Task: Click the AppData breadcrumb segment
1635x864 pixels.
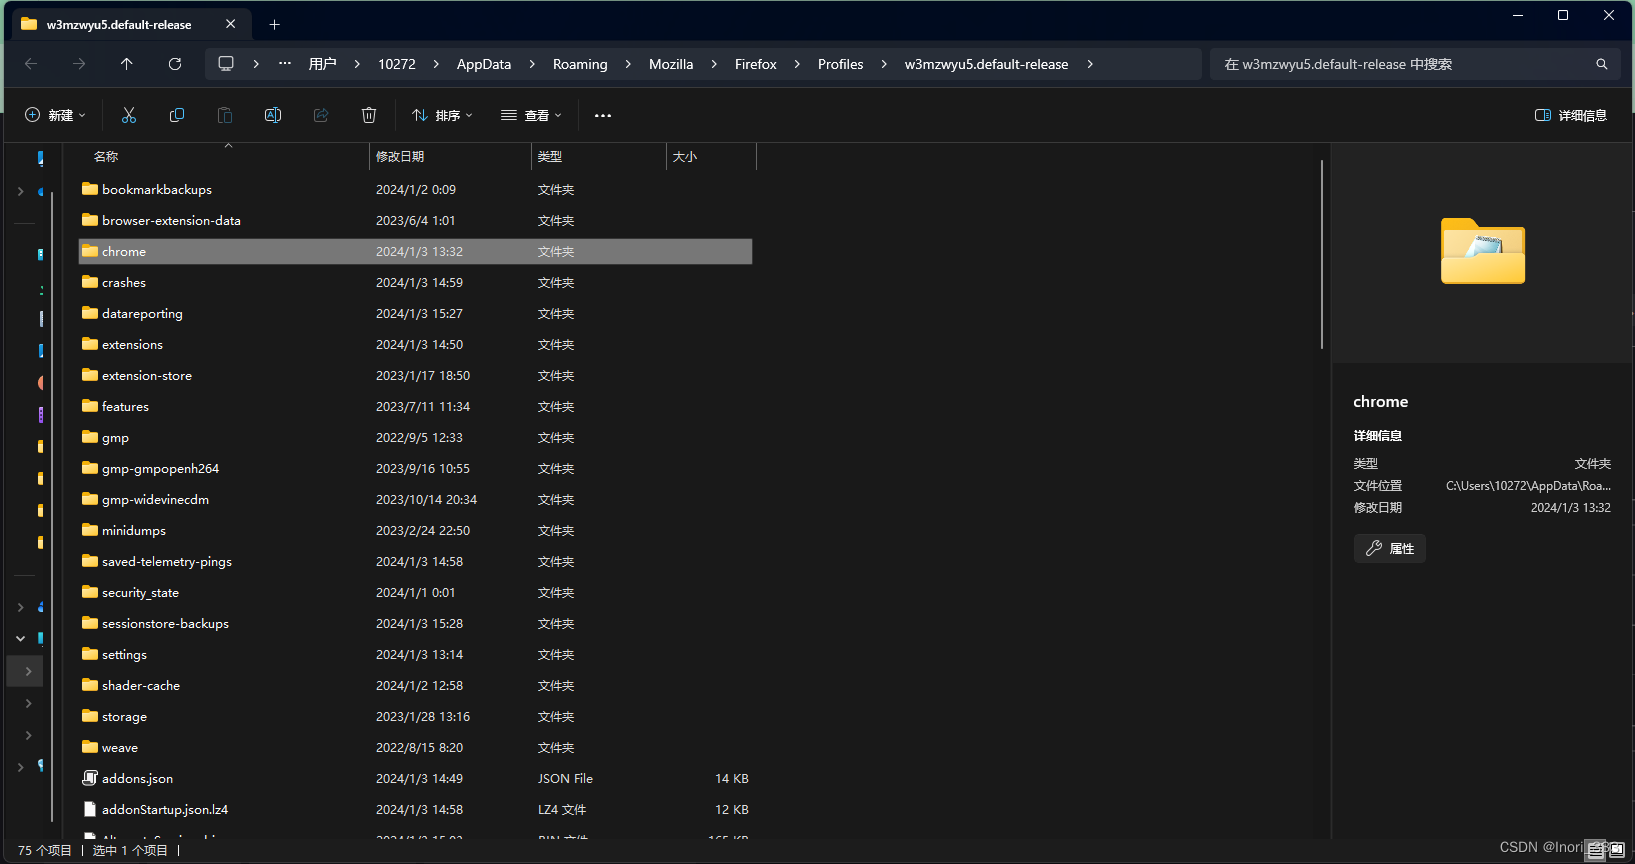Action: [x=484, y=64]
